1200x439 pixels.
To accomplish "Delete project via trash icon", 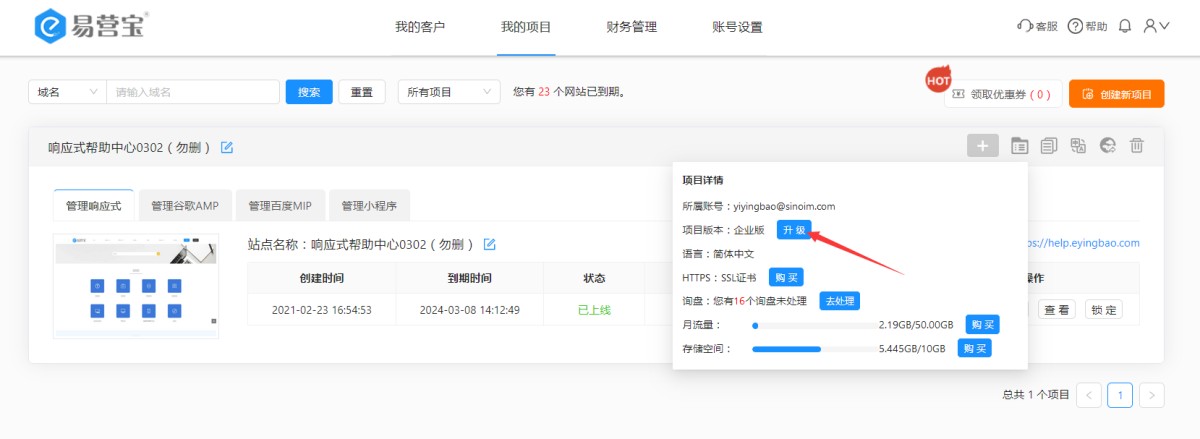I will click(x=1137, y=146).
